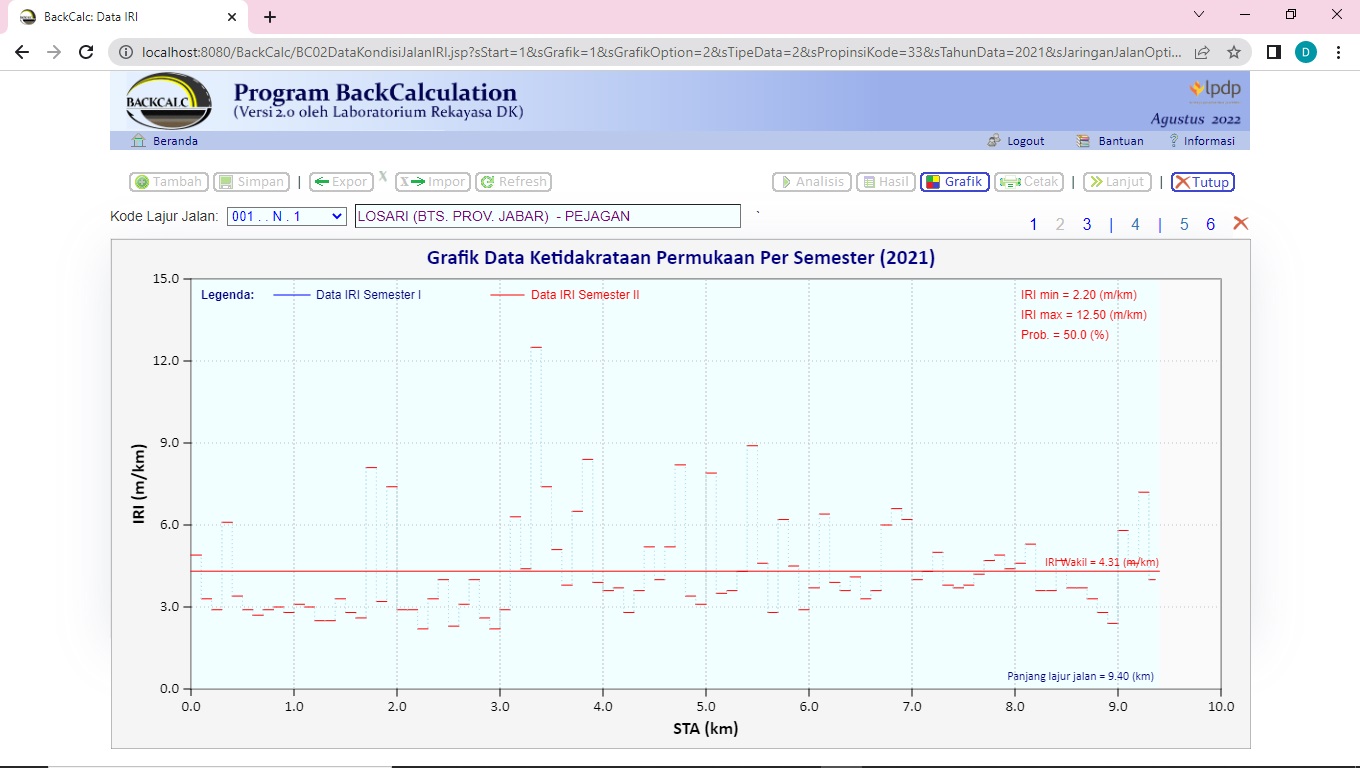
Task: Click the browser address bar
Action: (x=660, y=52)
